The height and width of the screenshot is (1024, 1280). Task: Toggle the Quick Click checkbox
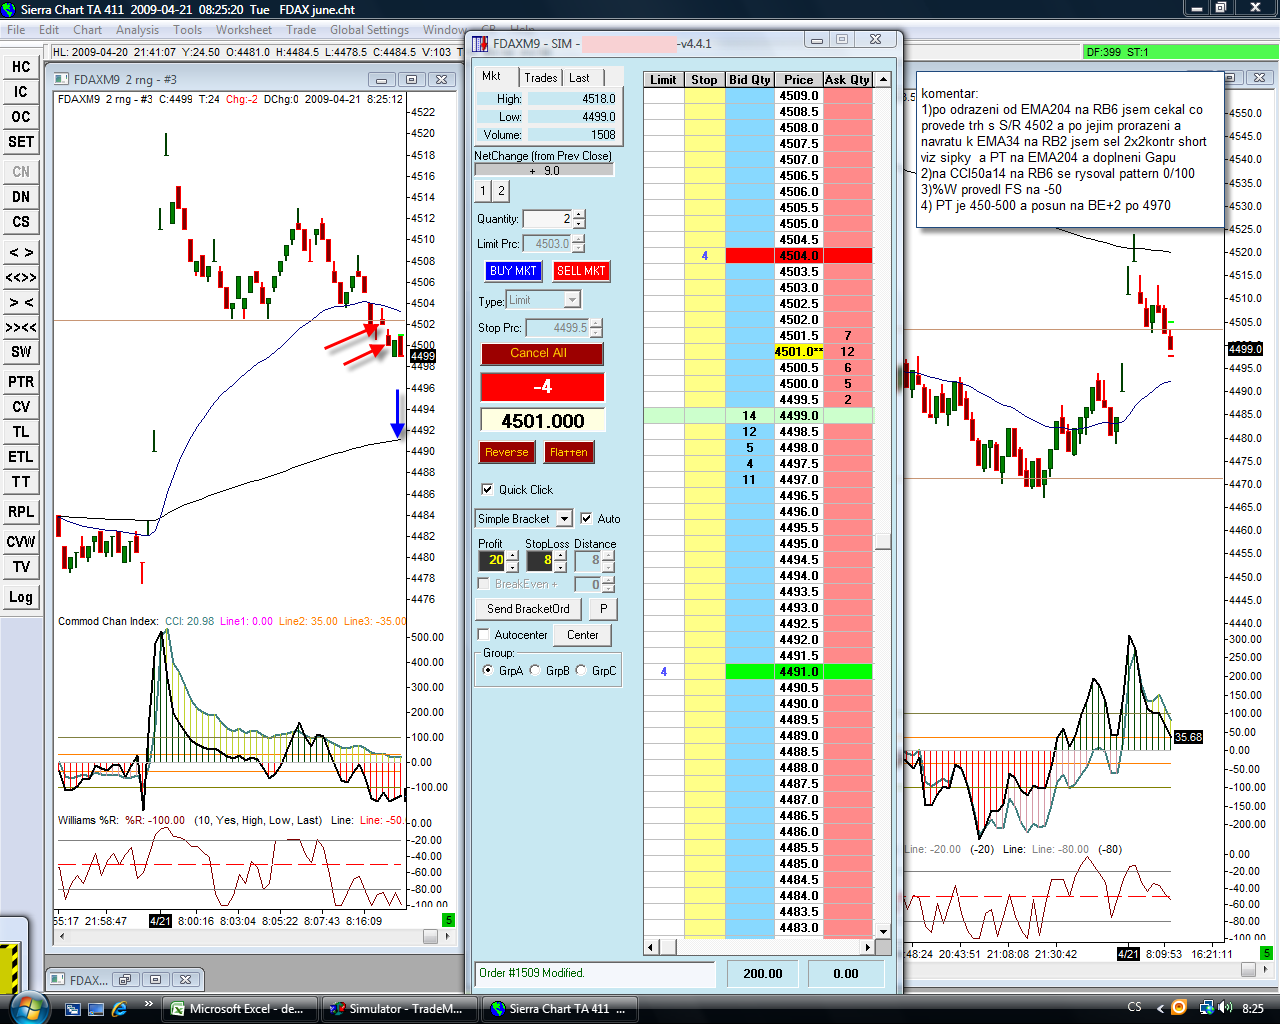pyautogui.click(x=487, y=490)
